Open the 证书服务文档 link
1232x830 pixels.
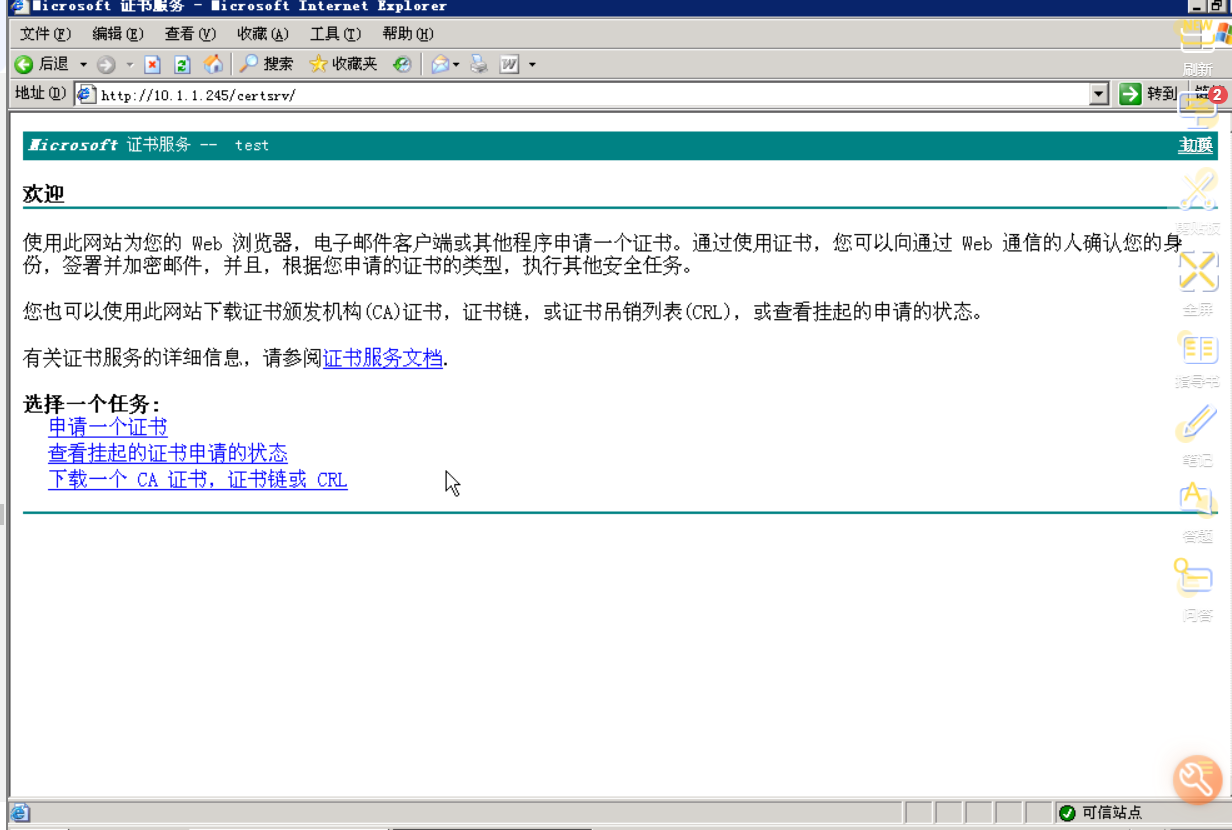tap(382, 358)
